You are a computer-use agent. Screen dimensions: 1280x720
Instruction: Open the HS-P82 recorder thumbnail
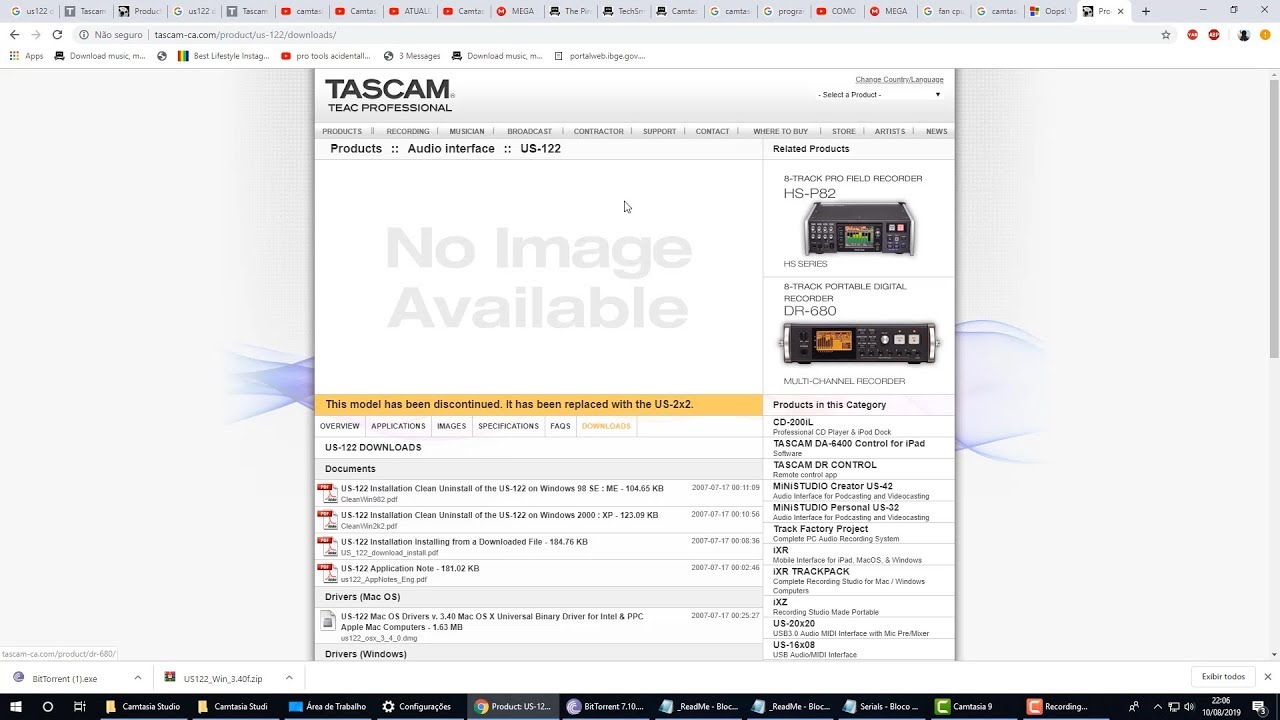(x=858, y=228)
